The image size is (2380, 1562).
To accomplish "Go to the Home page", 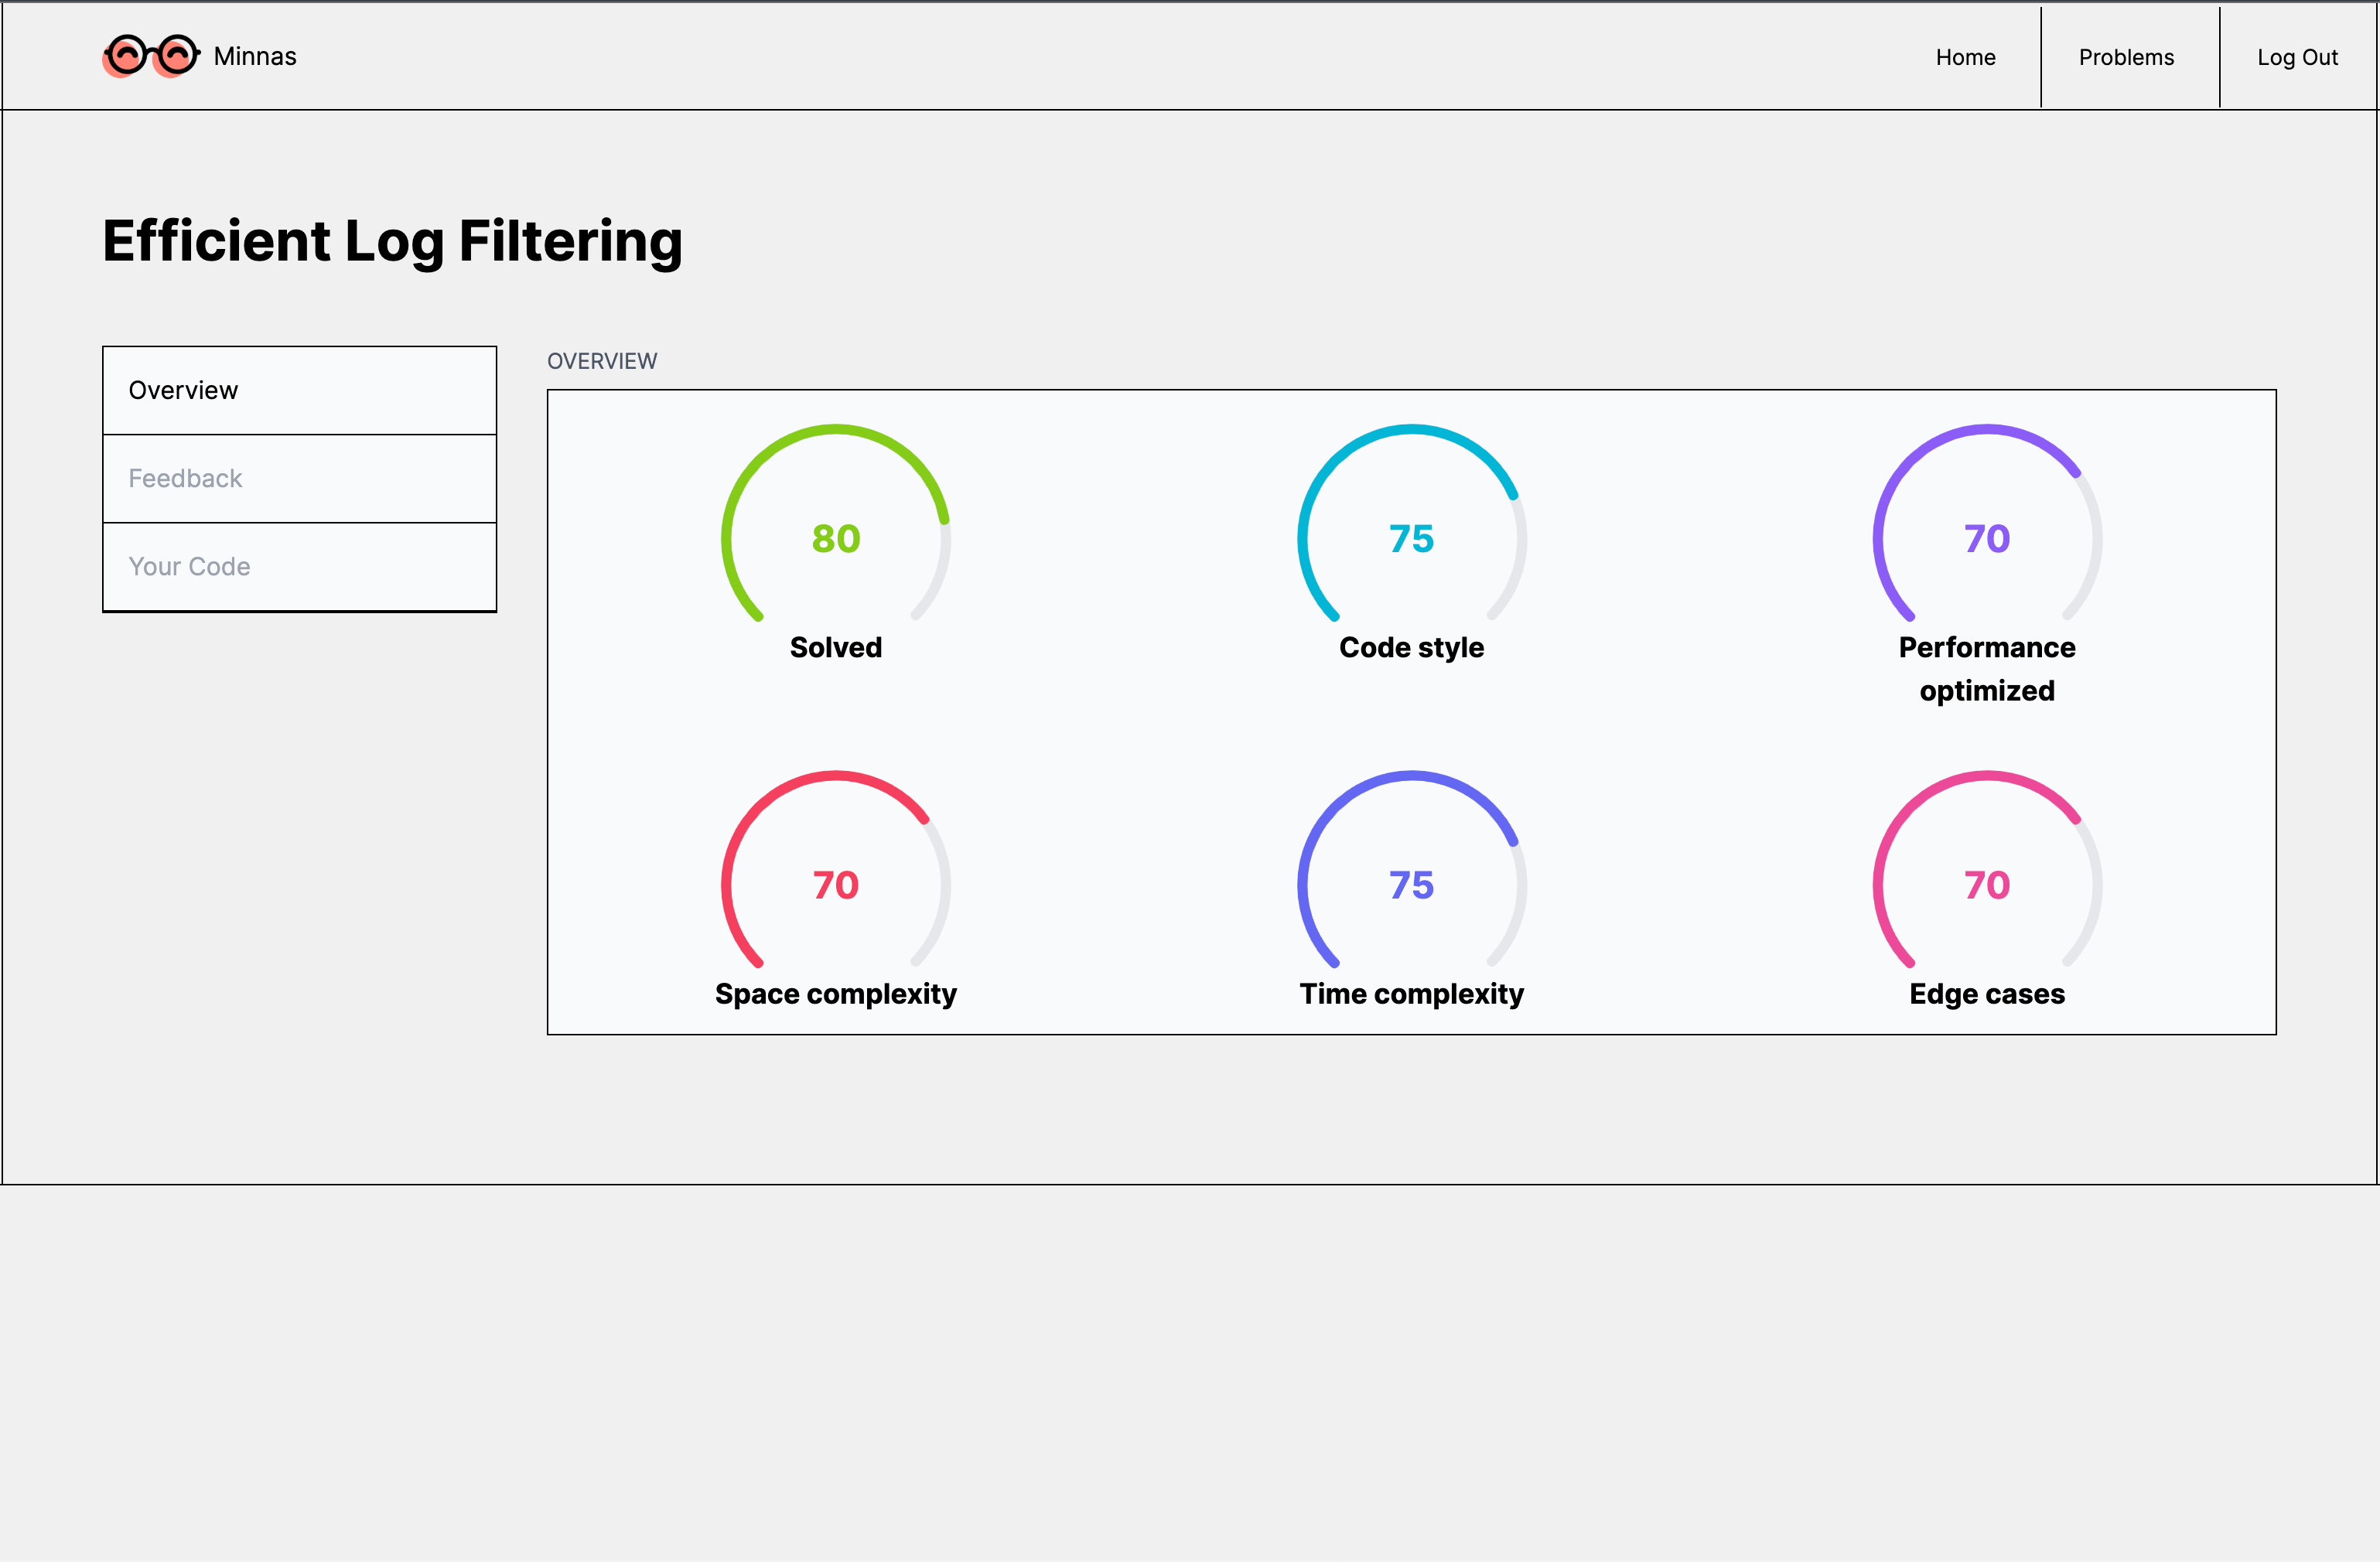I will (x=1965, y=57).
